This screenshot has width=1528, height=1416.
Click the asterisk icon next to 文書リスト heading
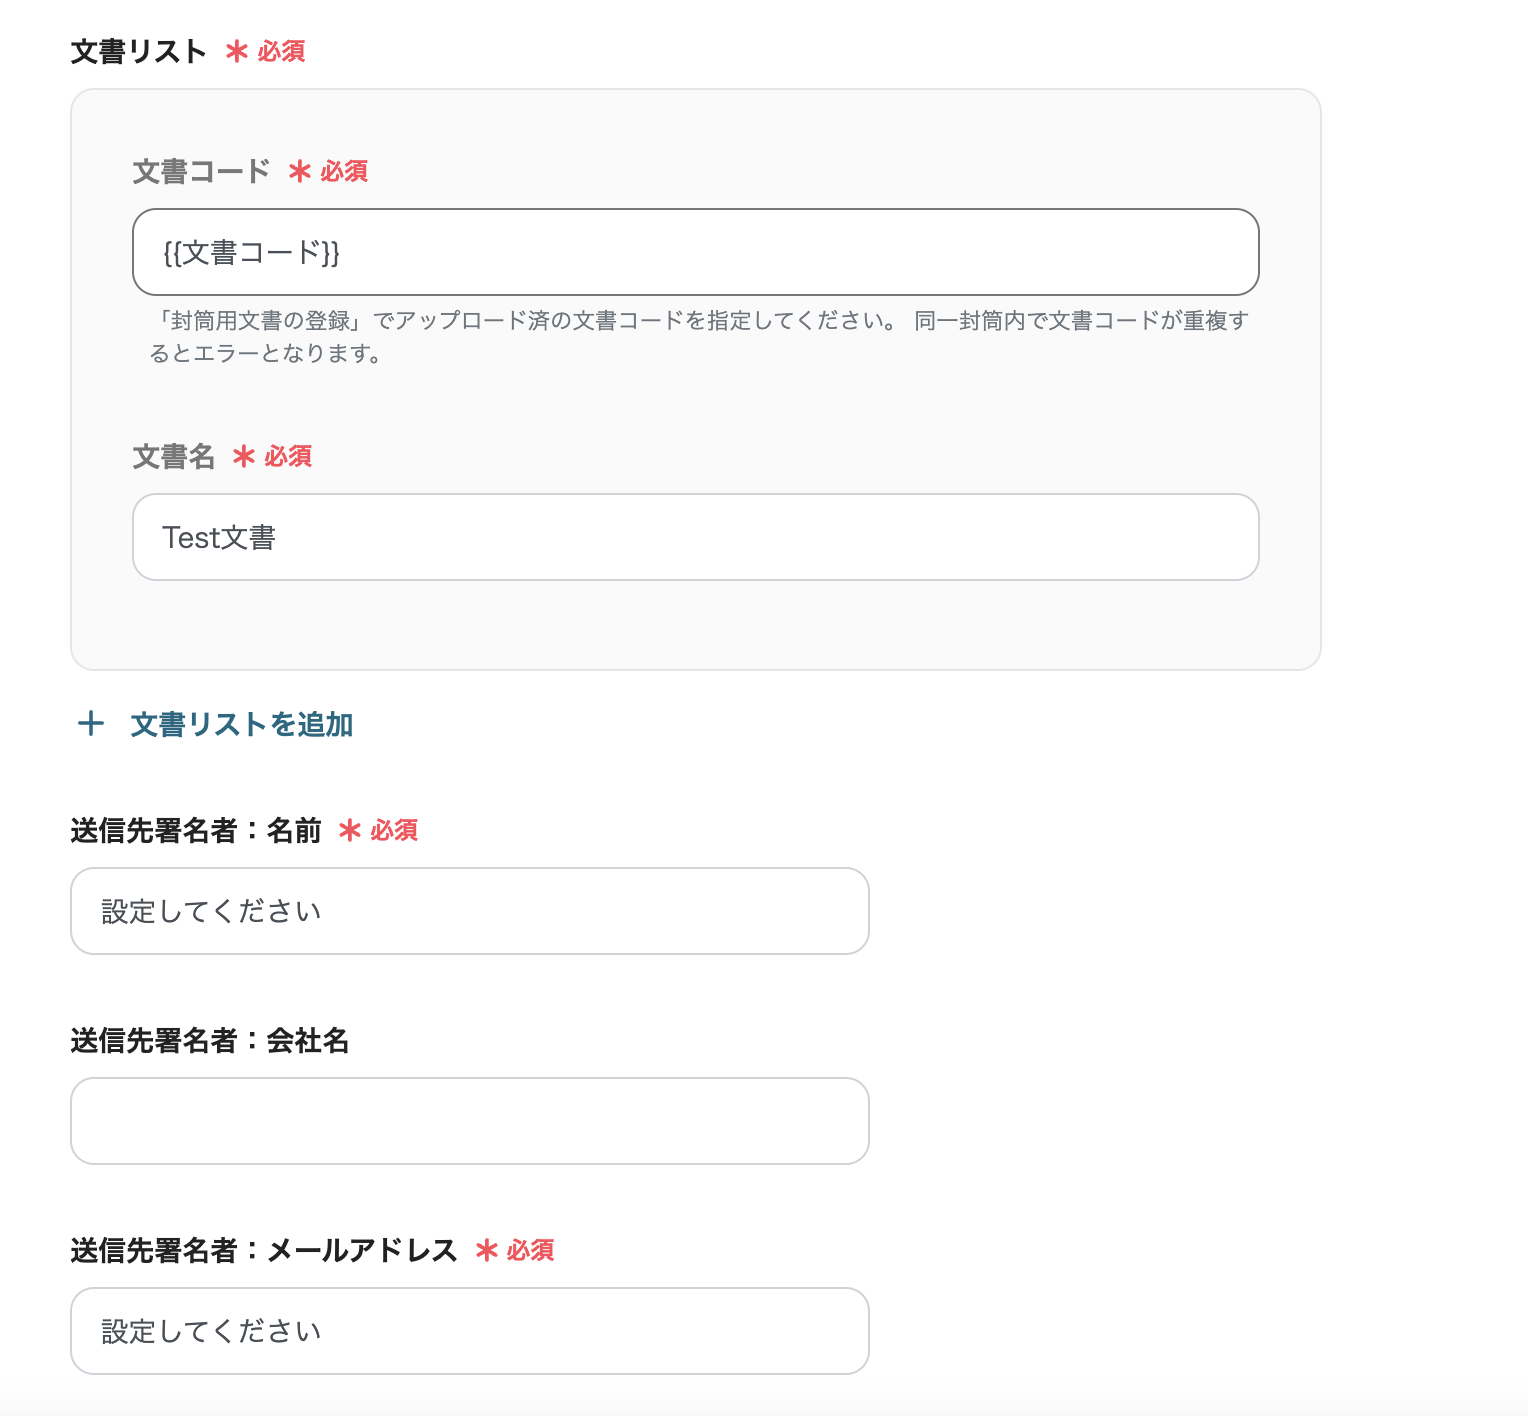click(235, 51)
